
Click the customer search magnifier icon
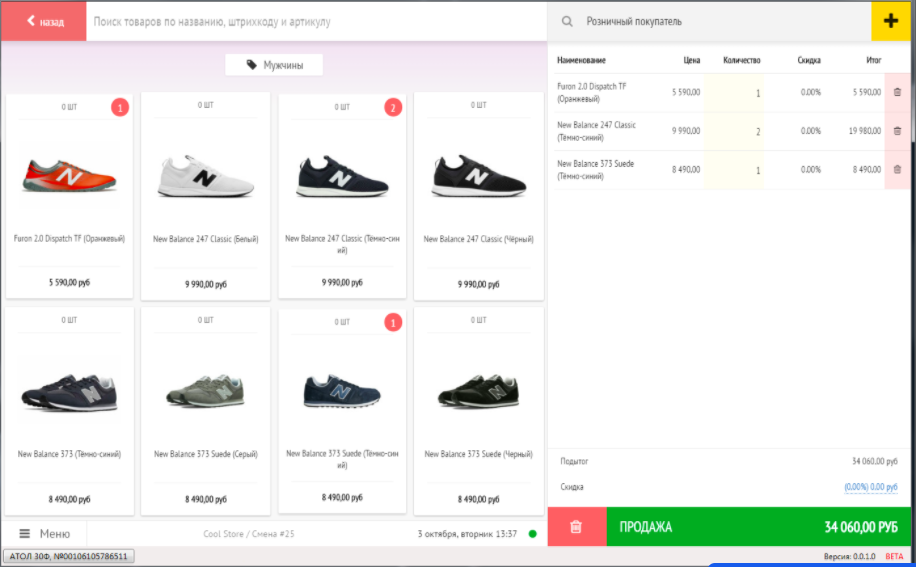click(x=567, y=22)
